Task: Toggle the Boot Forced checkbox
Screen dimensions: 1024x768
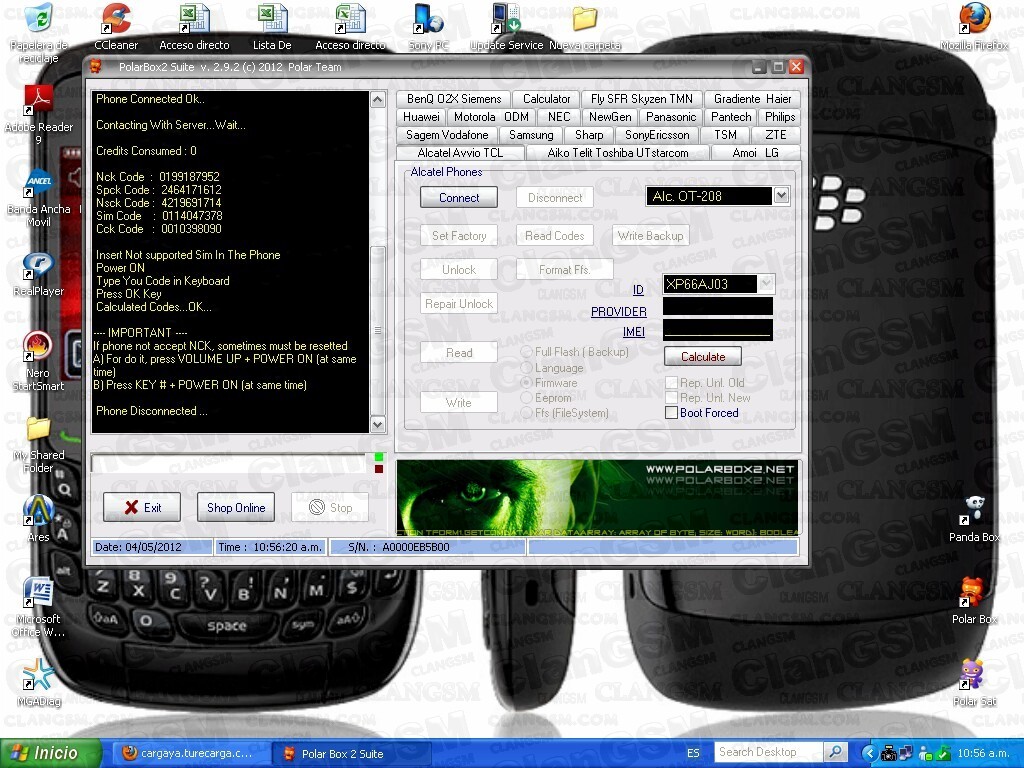Action: [671, 413]
